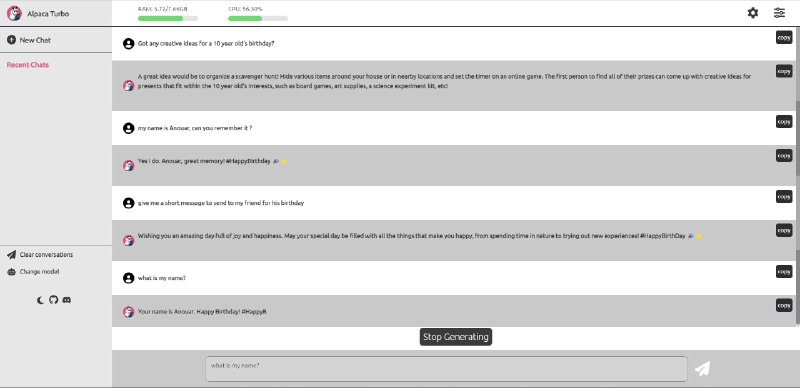Image resolution: width=800 pixels, height=388 pixels.
Task: Click the chat message input field
Action: point(446,369)
